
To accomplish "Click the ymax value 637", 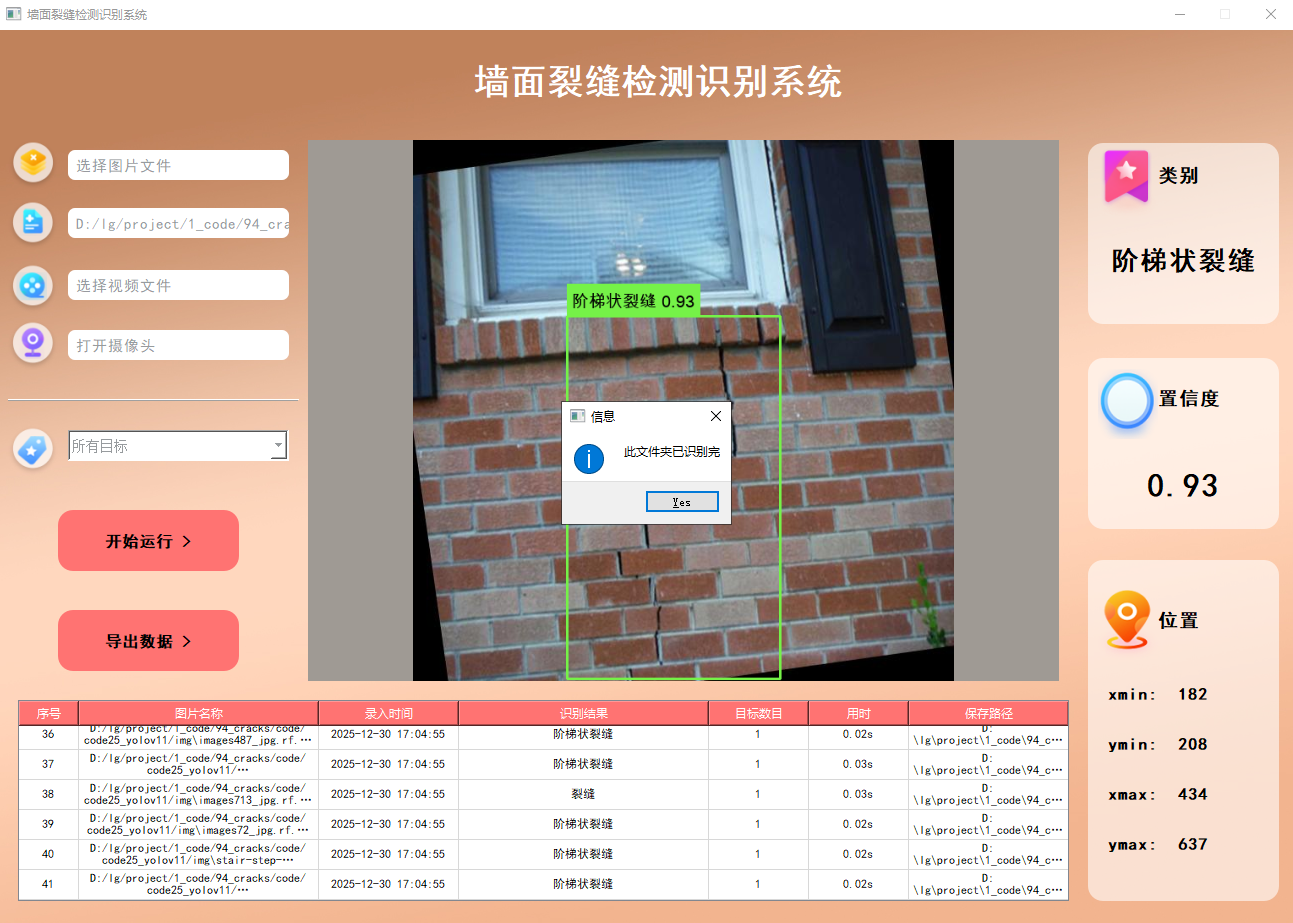I will coord(1192,844).
